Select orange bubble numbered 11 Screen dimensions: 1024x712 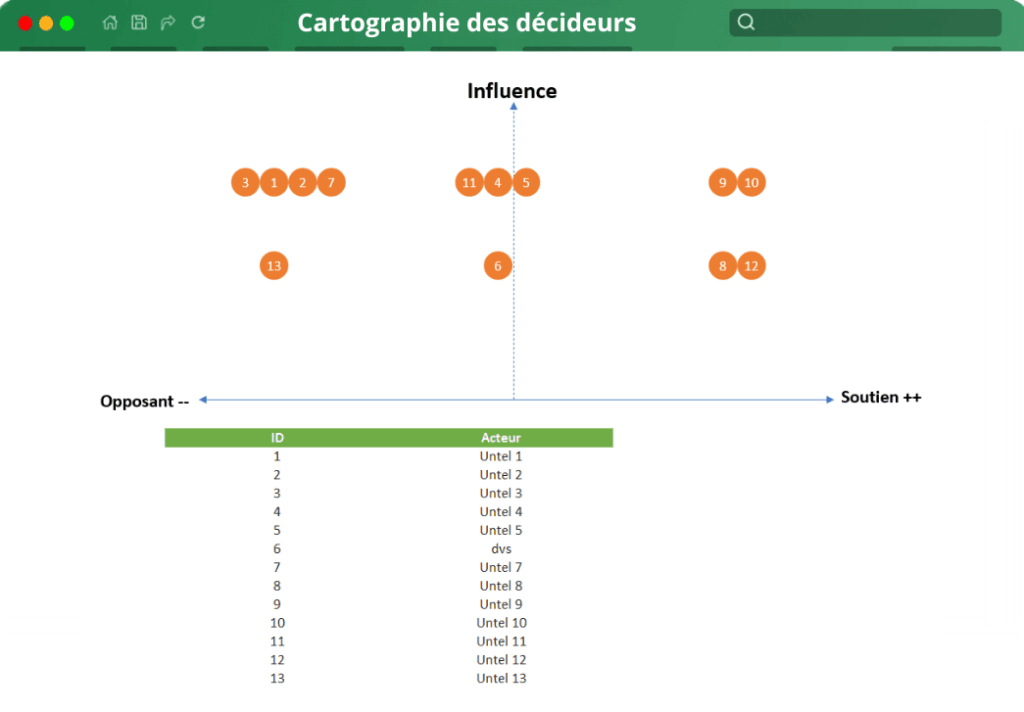pos(469,183)
